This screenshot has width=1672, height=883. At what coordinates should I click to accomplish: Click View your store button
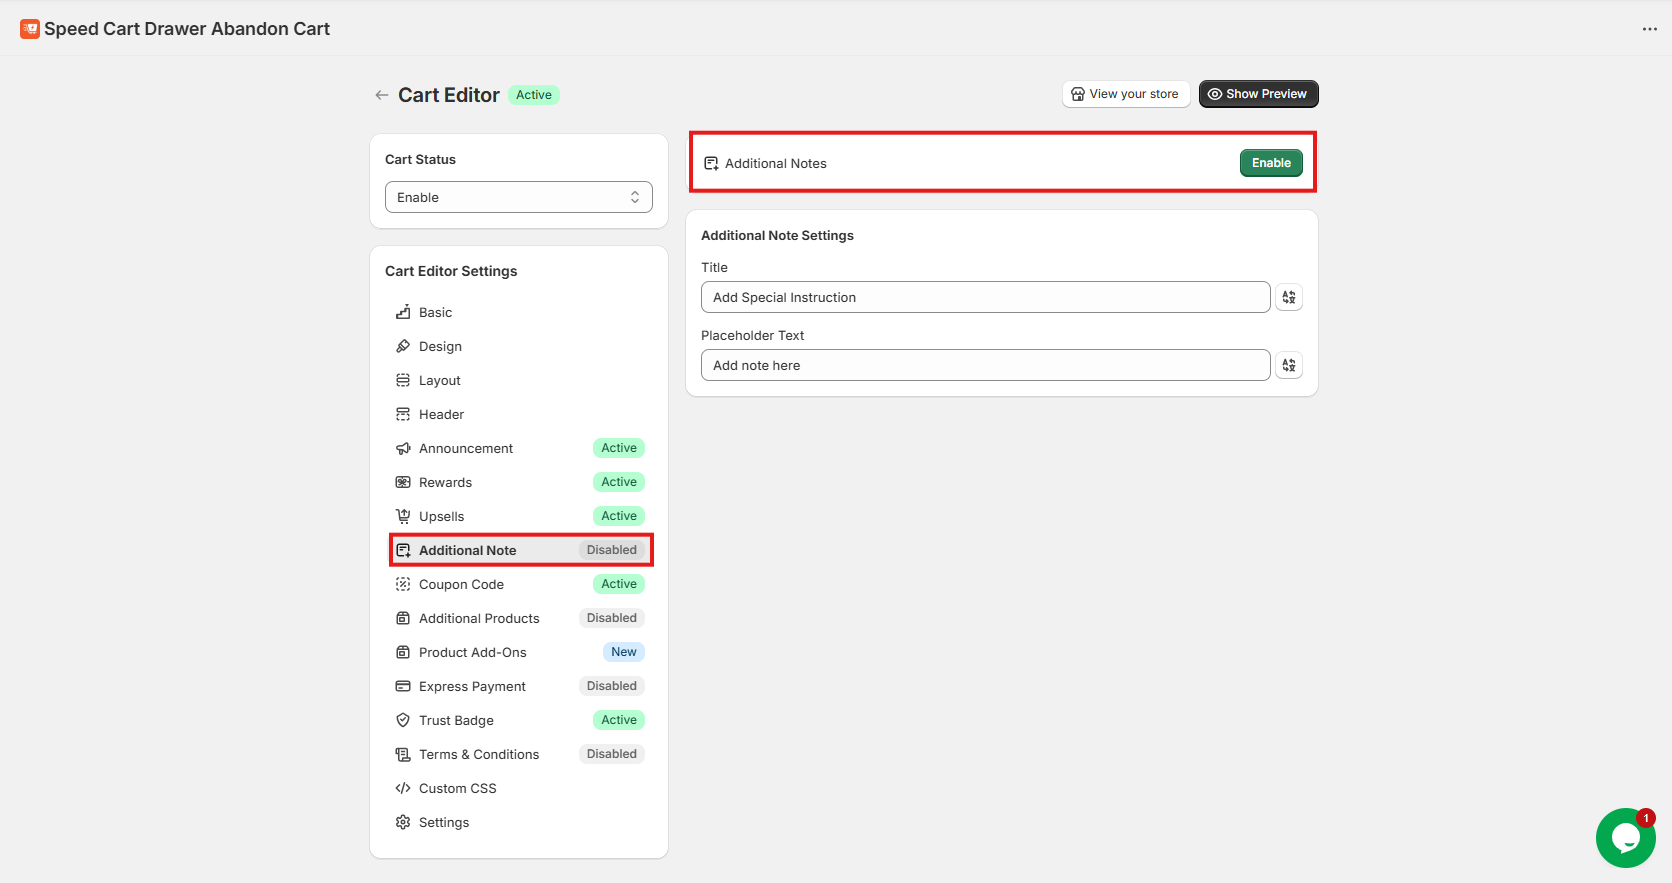pos(1125,94)
